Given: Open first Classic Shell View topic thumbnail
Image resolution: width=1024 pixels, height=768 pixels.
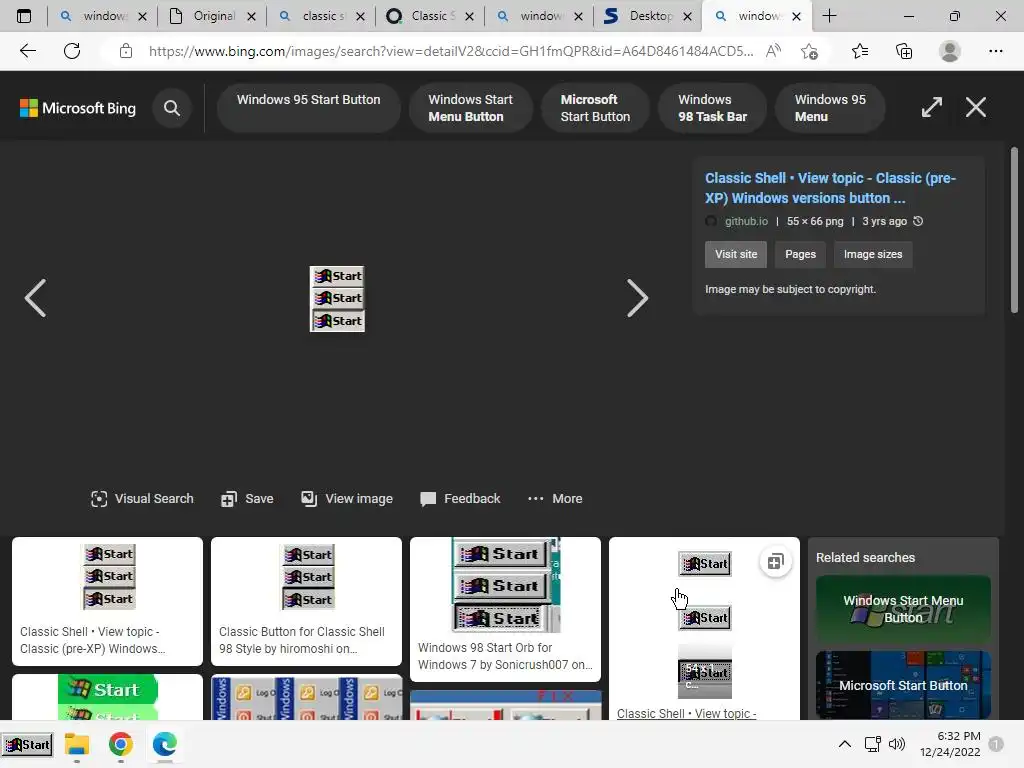Looking at the screenshot, I should [107, 601].
